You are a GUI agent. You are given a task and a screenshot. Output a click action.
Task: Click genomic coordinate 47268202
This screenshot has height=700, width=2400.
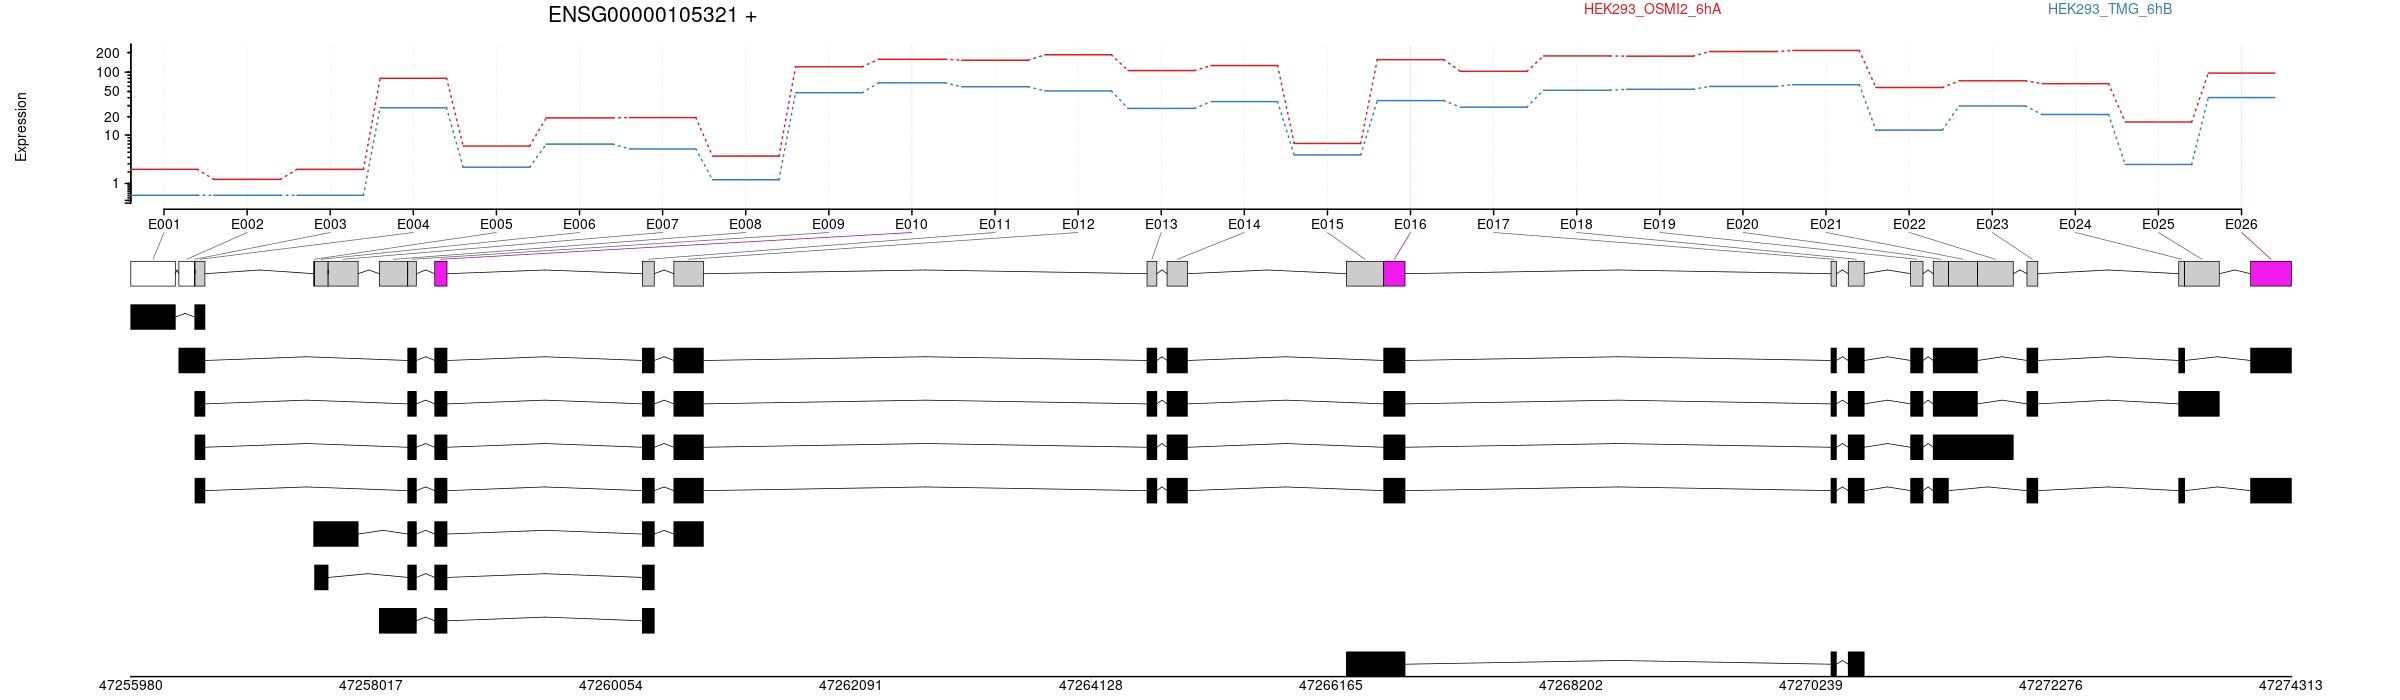(1570, 686)
